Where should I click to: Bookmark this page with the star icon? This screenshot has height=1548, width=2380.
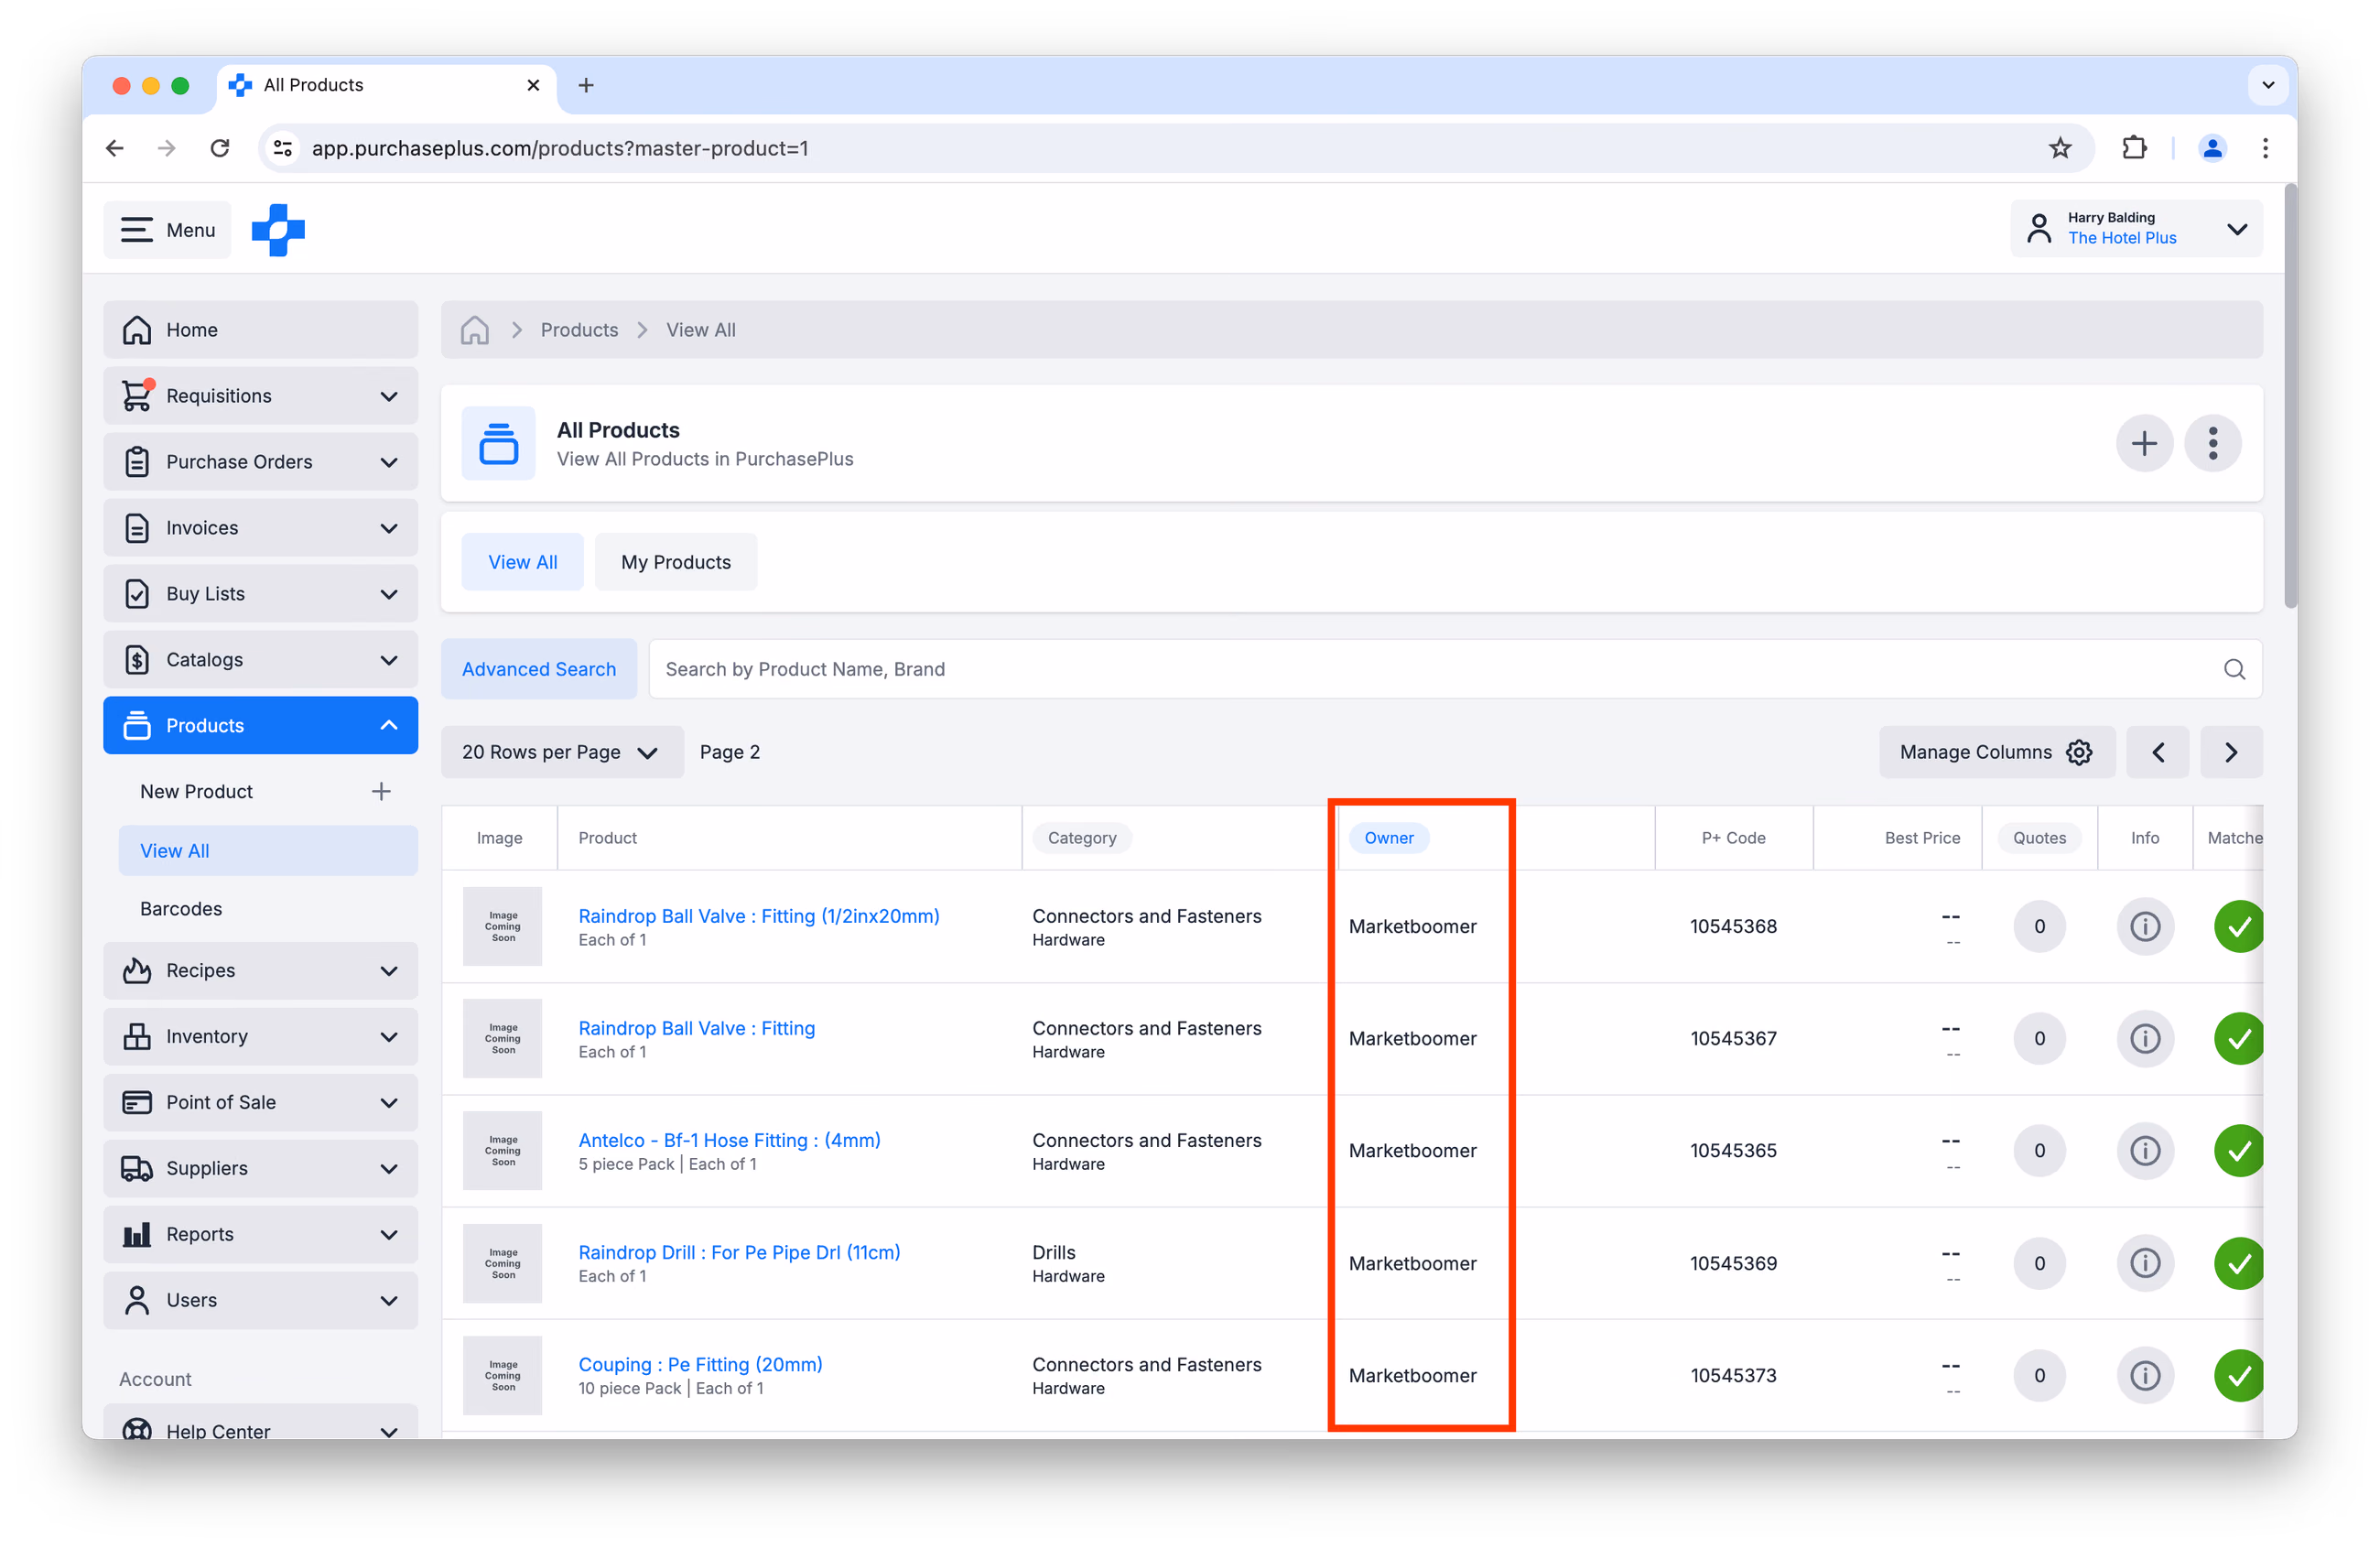point(2060,149)
